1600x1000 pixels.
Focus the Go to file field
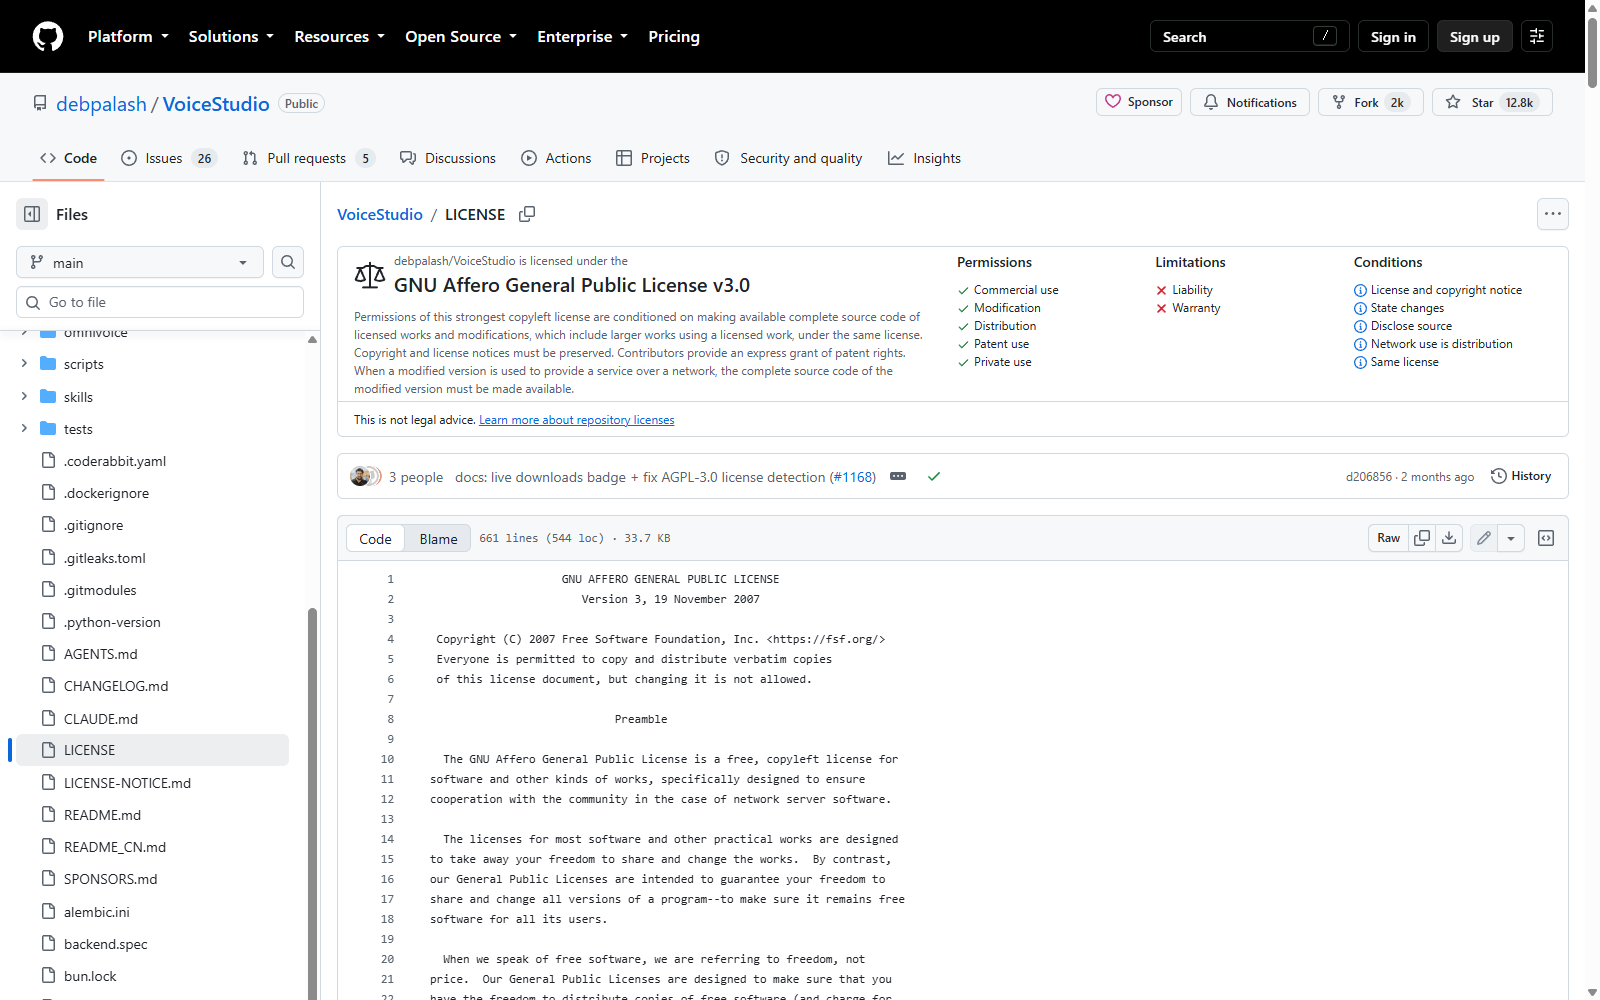160,302
